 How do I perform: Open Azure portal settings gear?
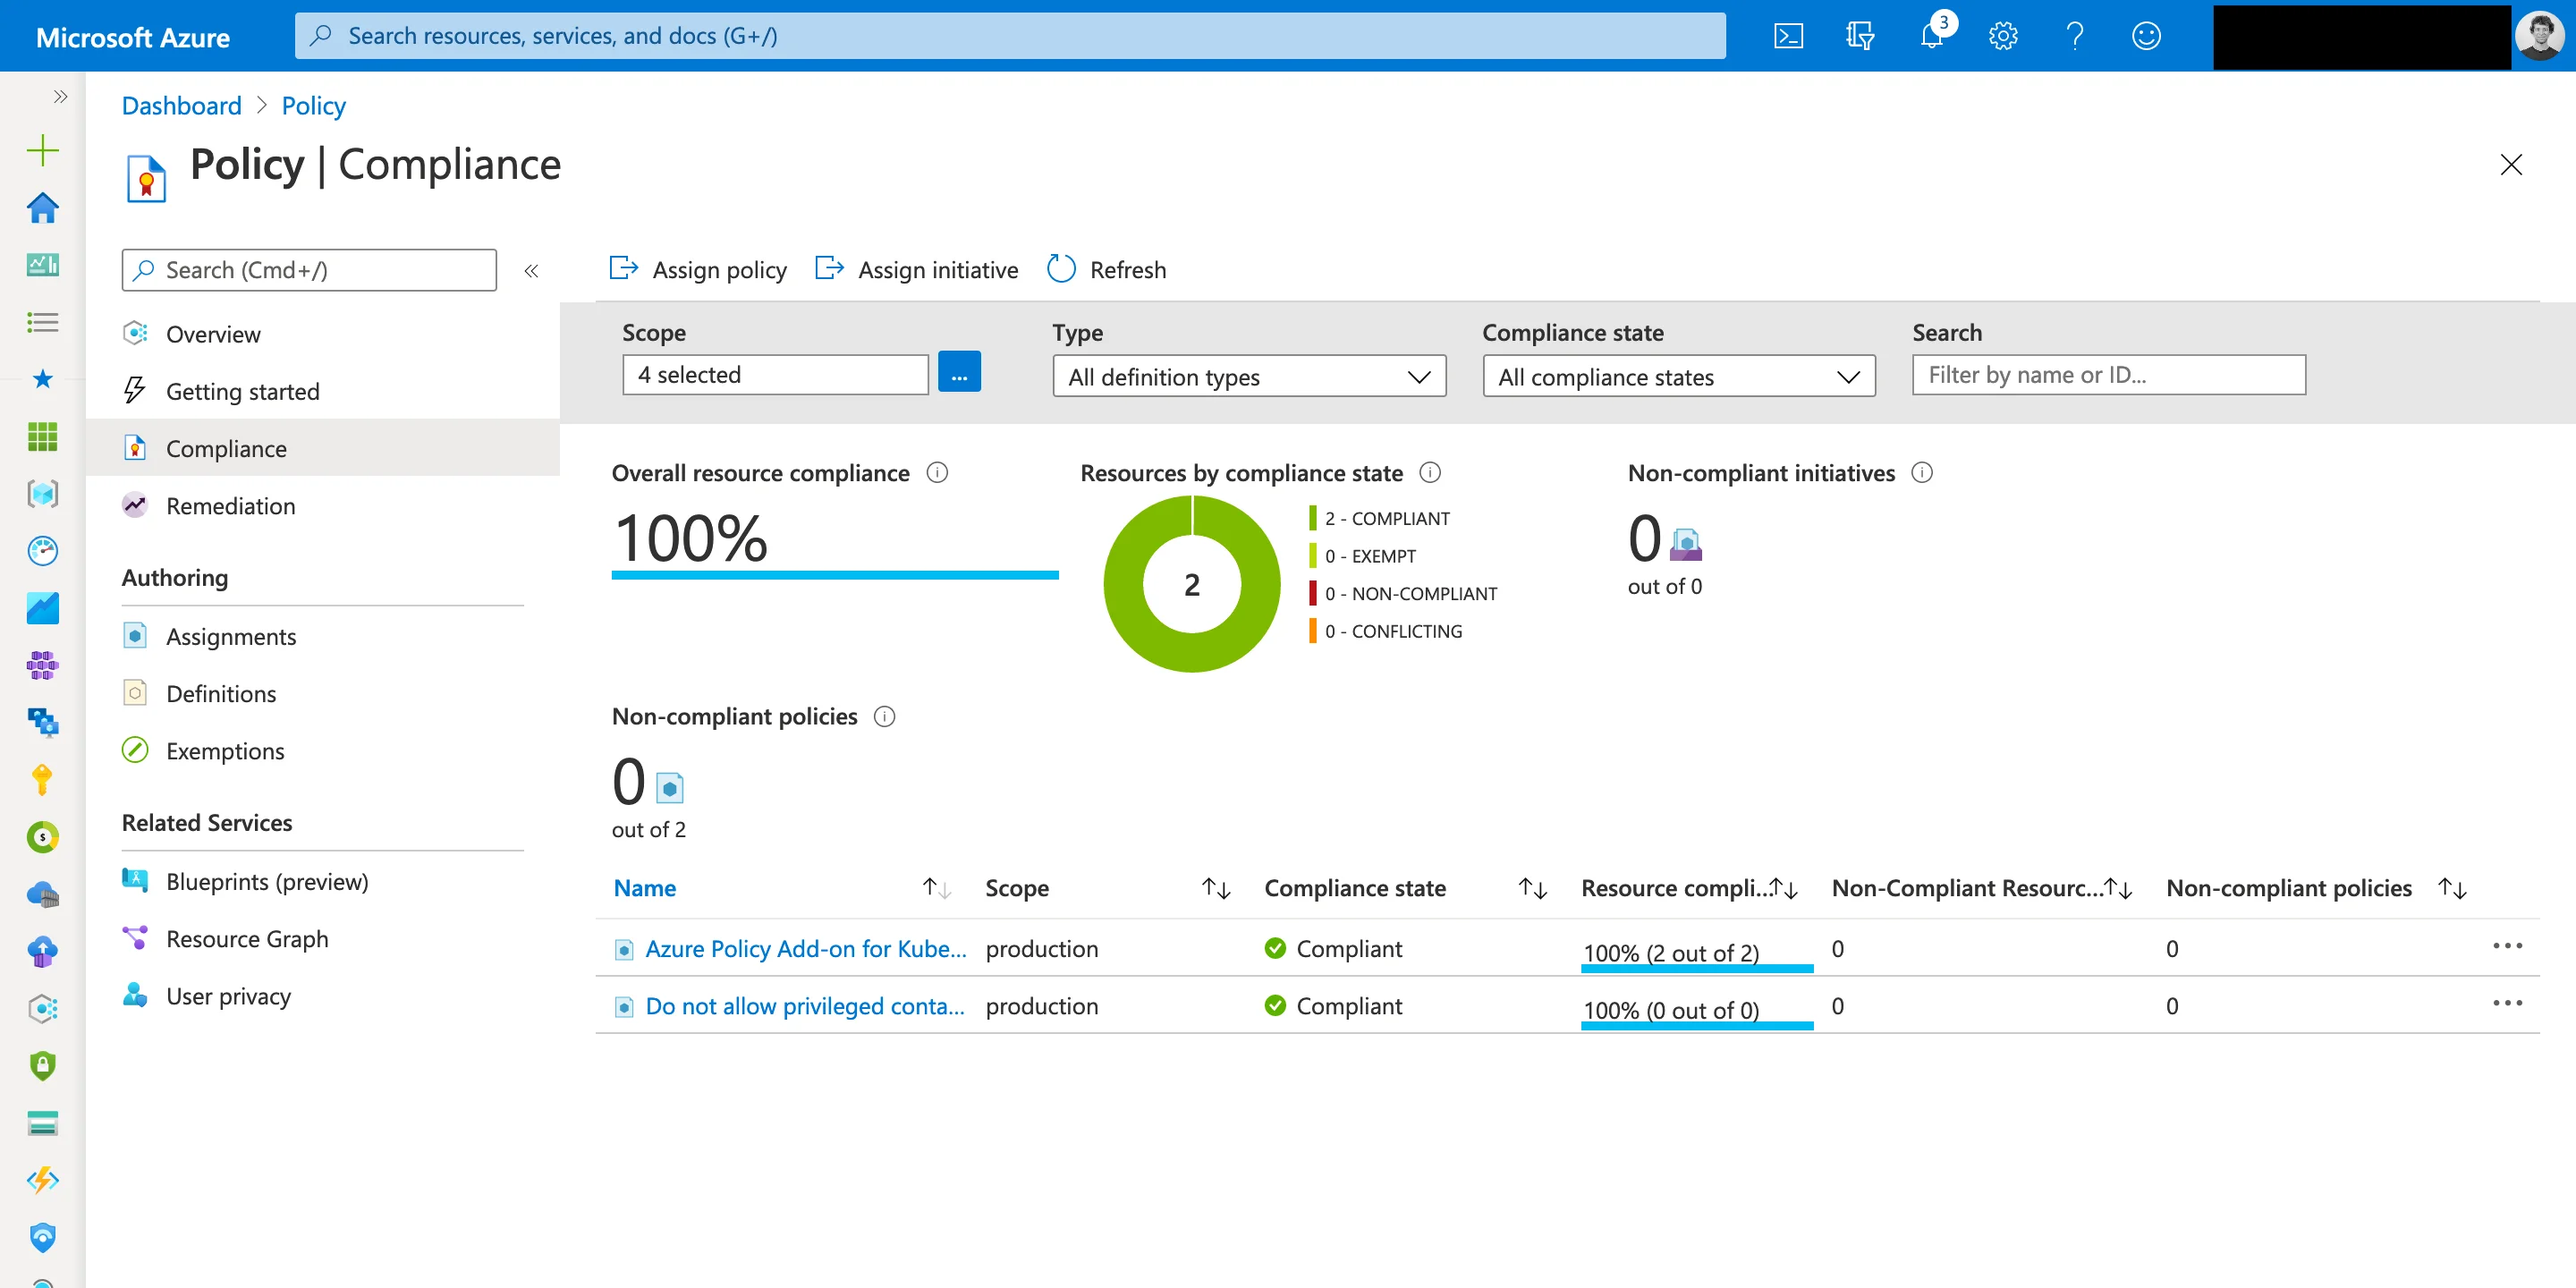[2003, 35]
